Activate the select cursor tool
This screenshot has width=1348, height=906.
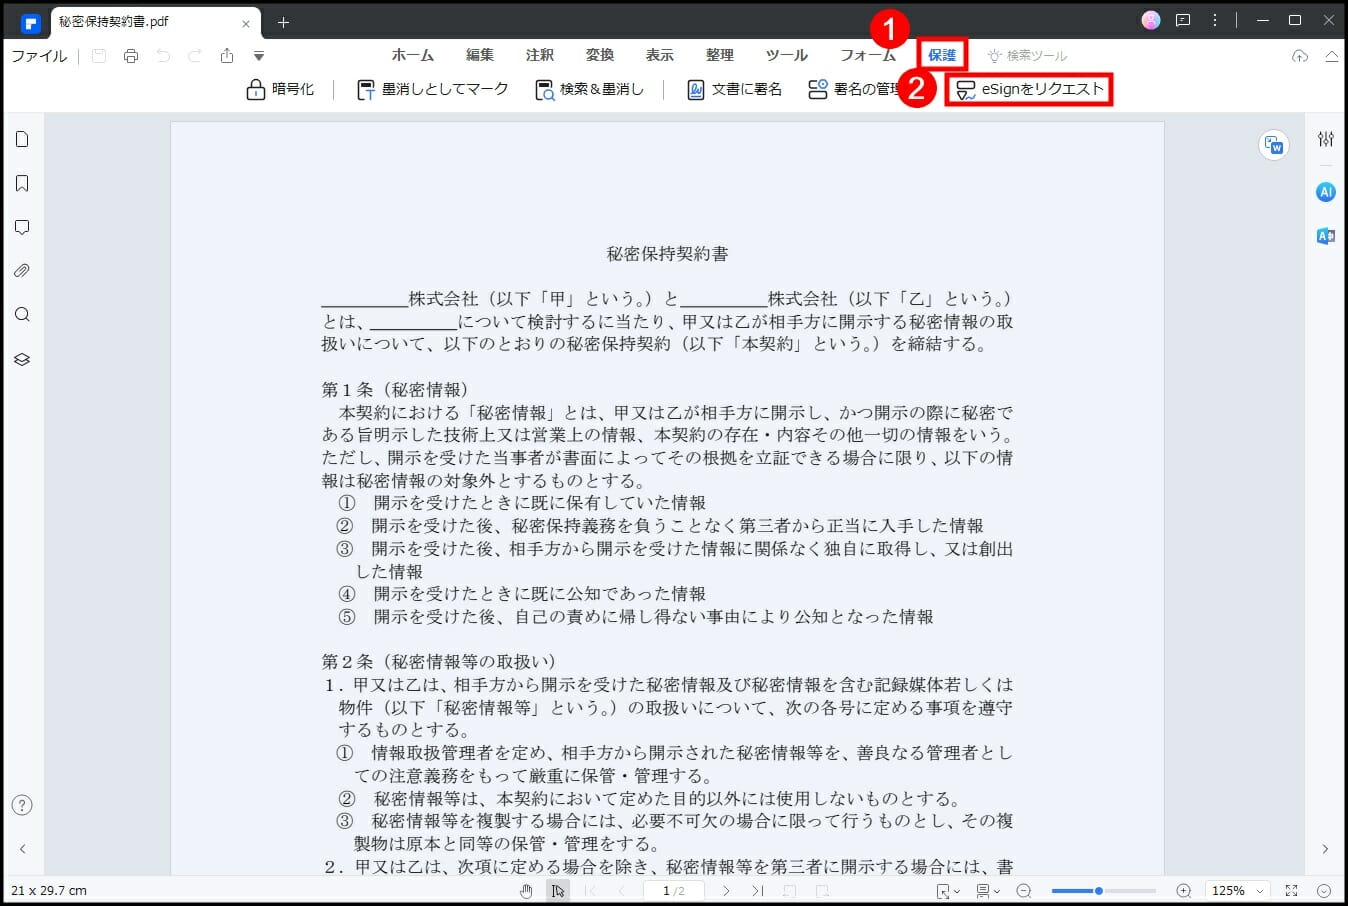point(558,890)
